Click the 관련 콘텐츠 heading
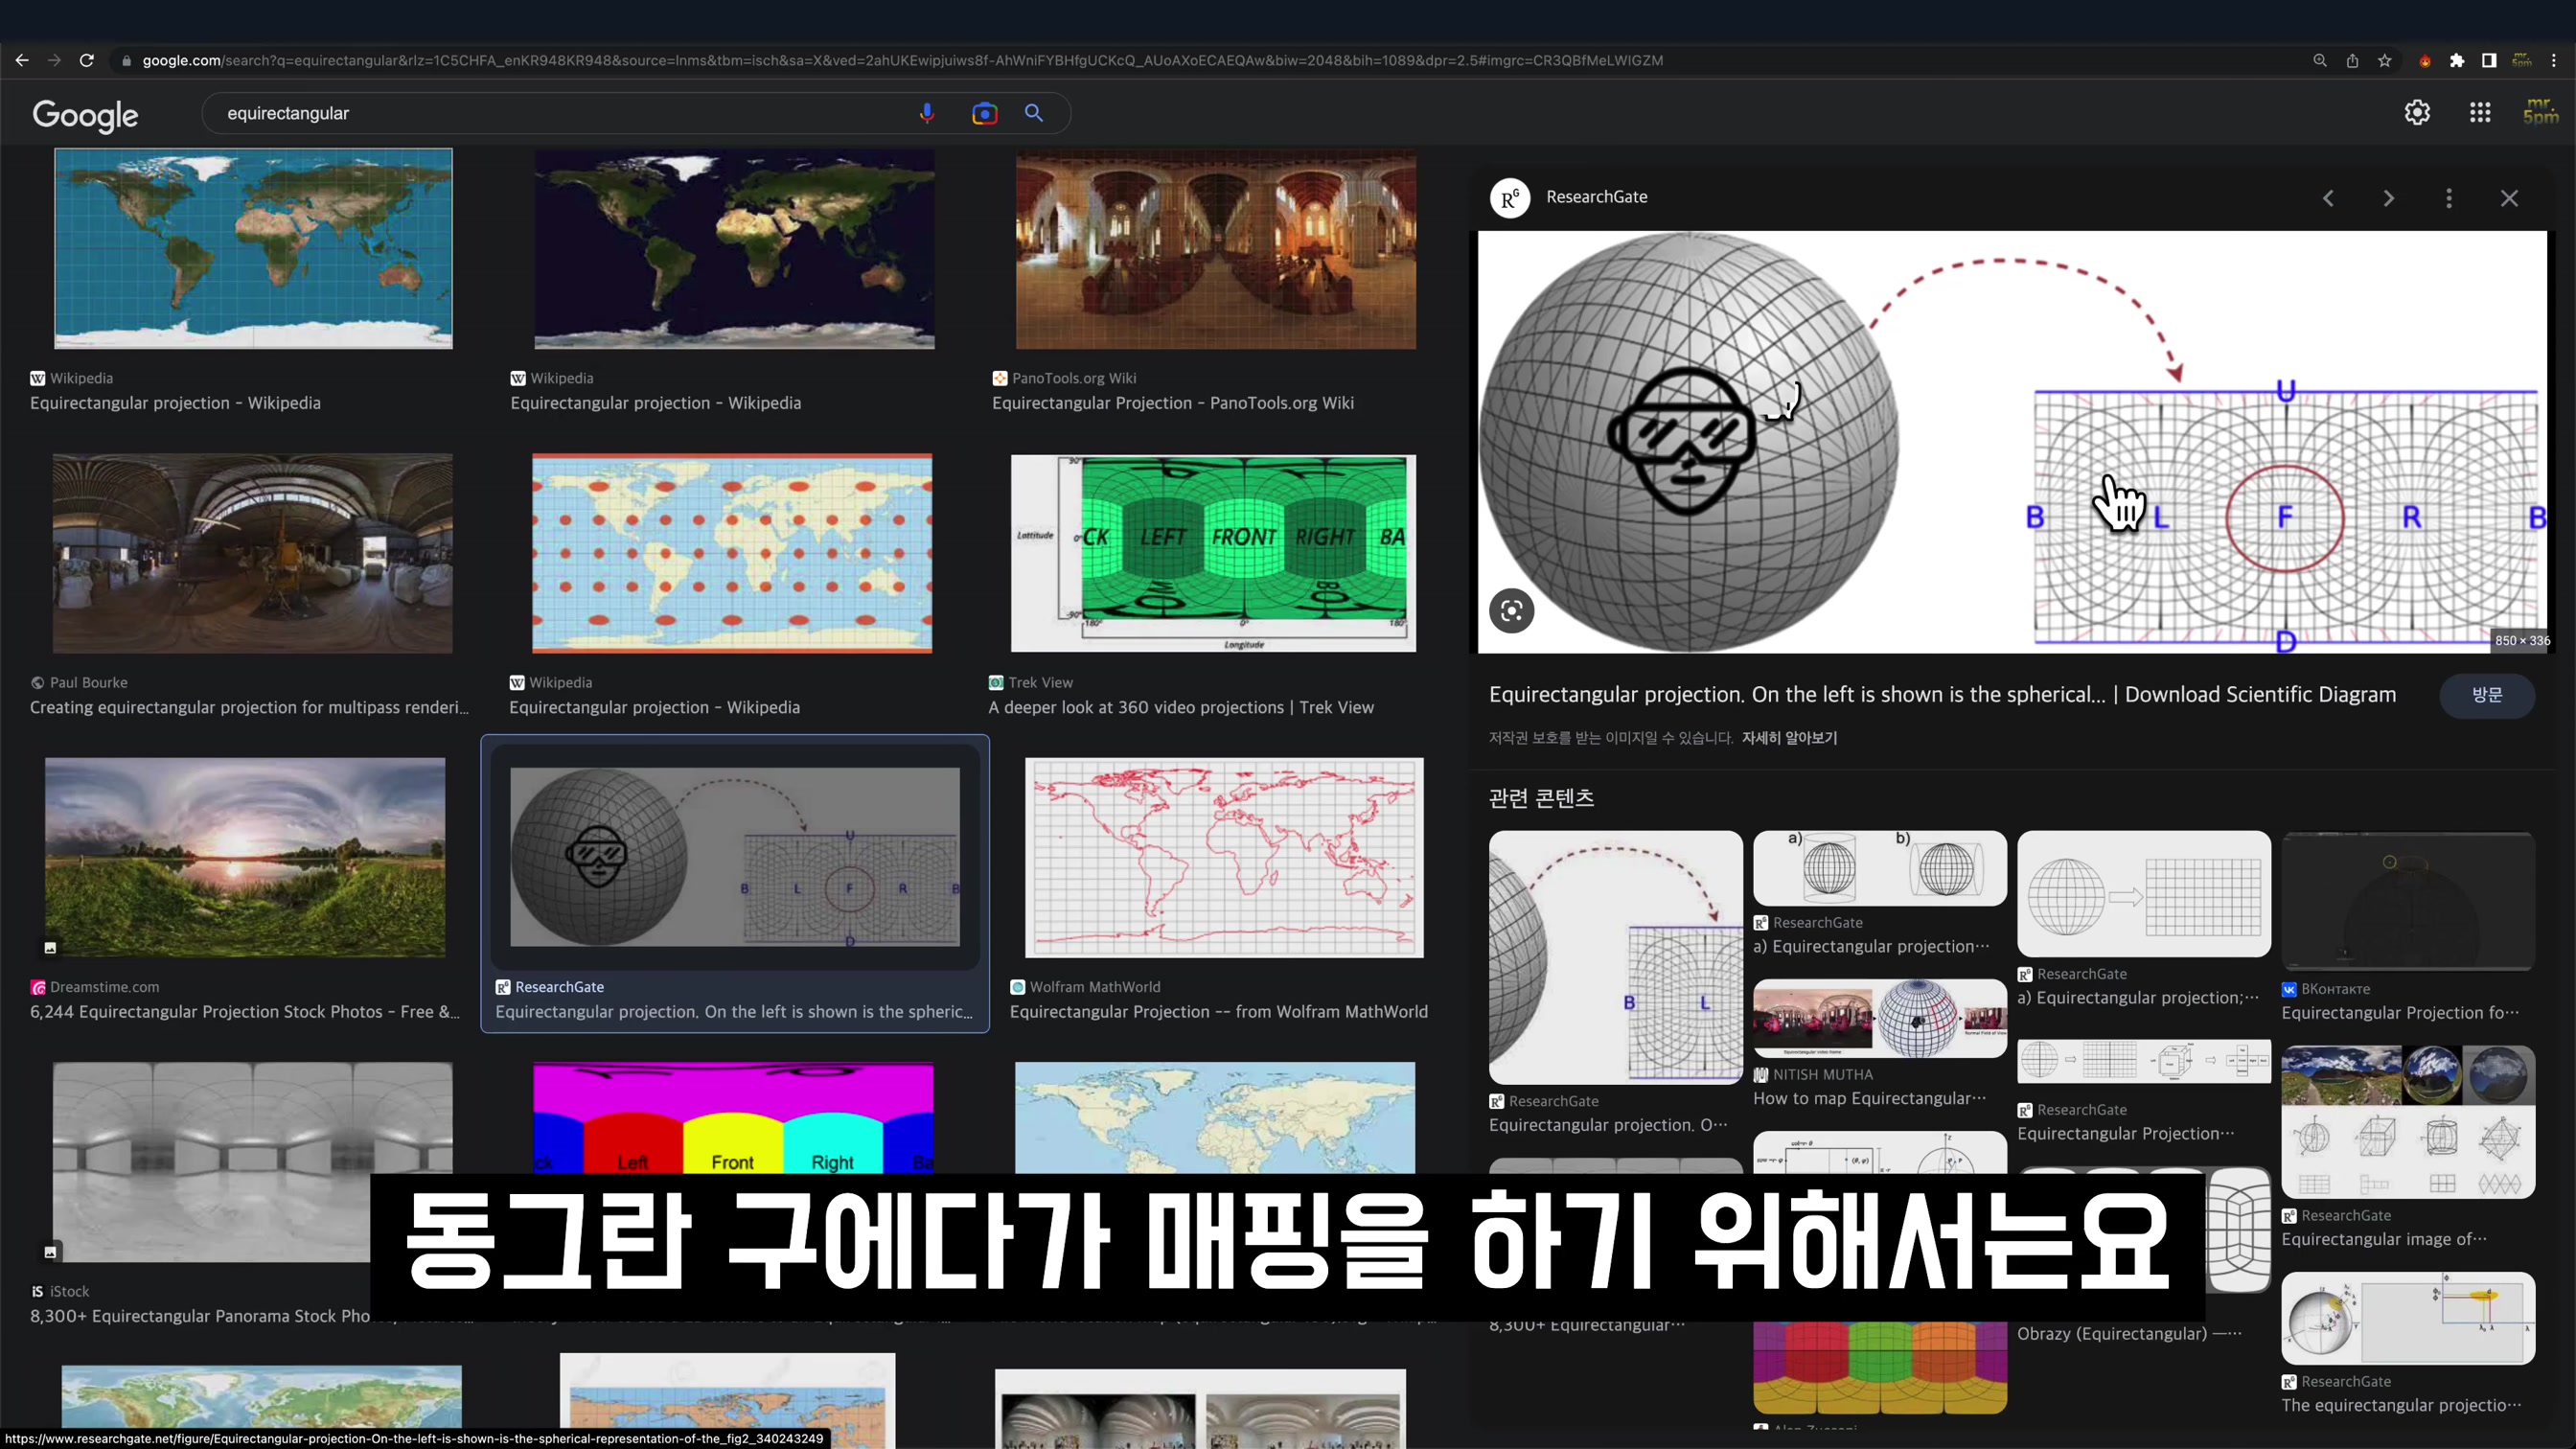Image resolution: width=2576 pixels, height=1449 pixels. tap(1541, 798)
